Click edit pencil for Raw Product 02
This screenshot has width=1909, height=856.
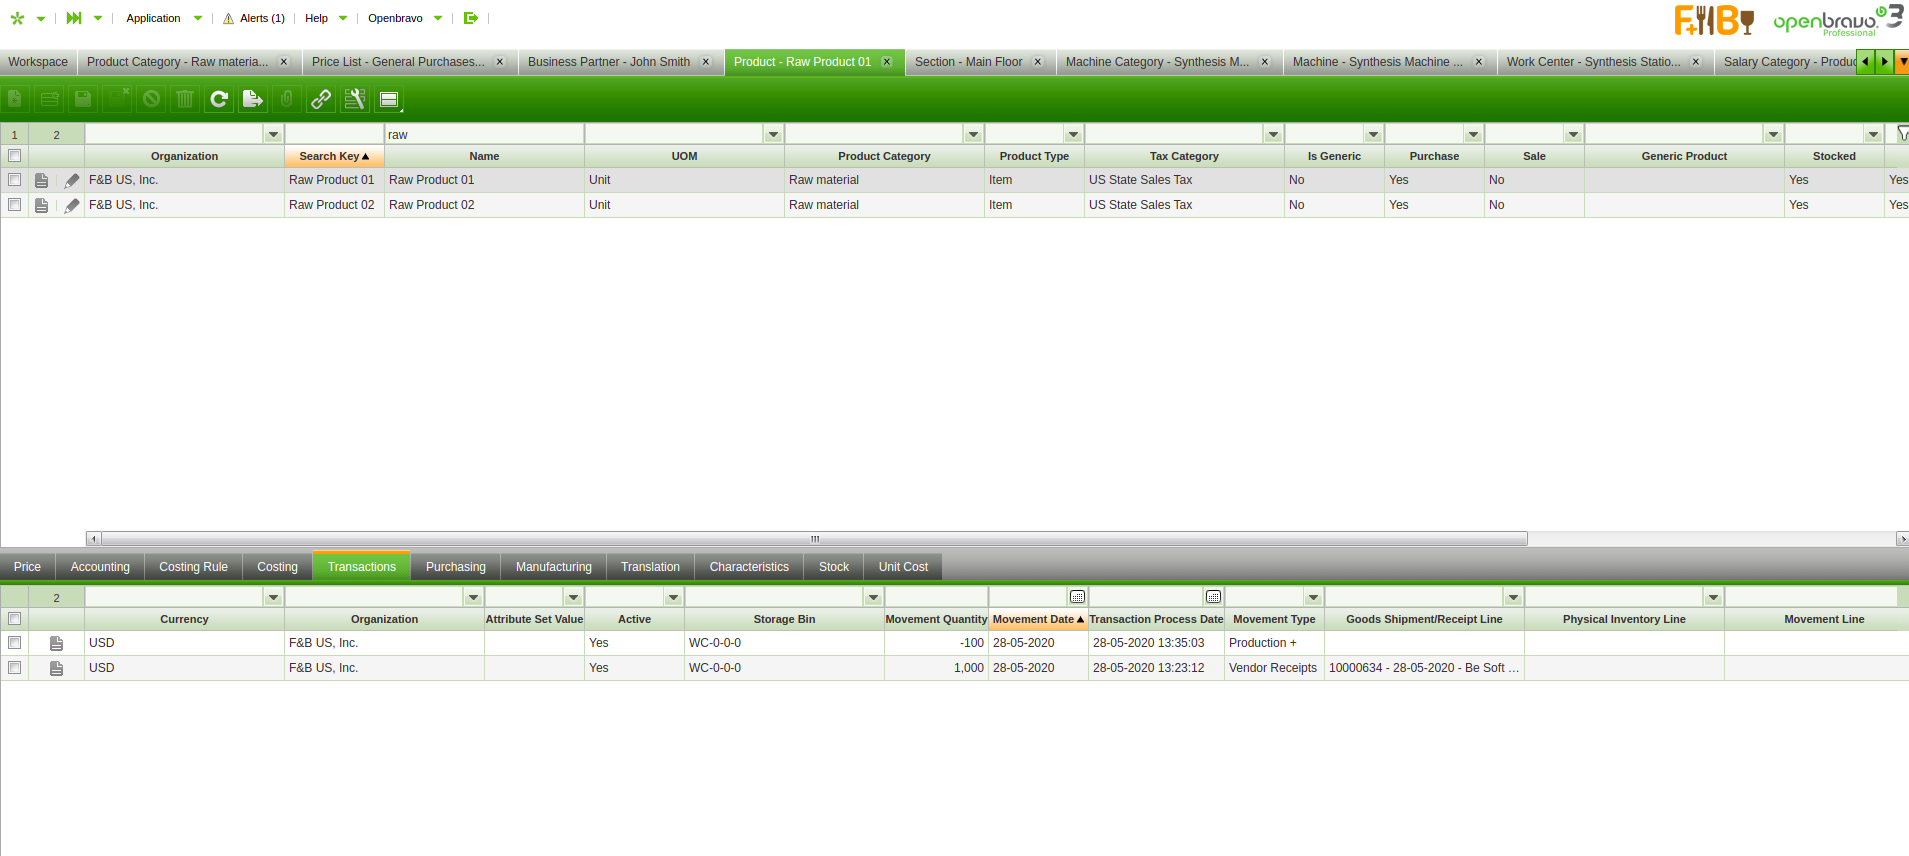click(x=72, y=205)
